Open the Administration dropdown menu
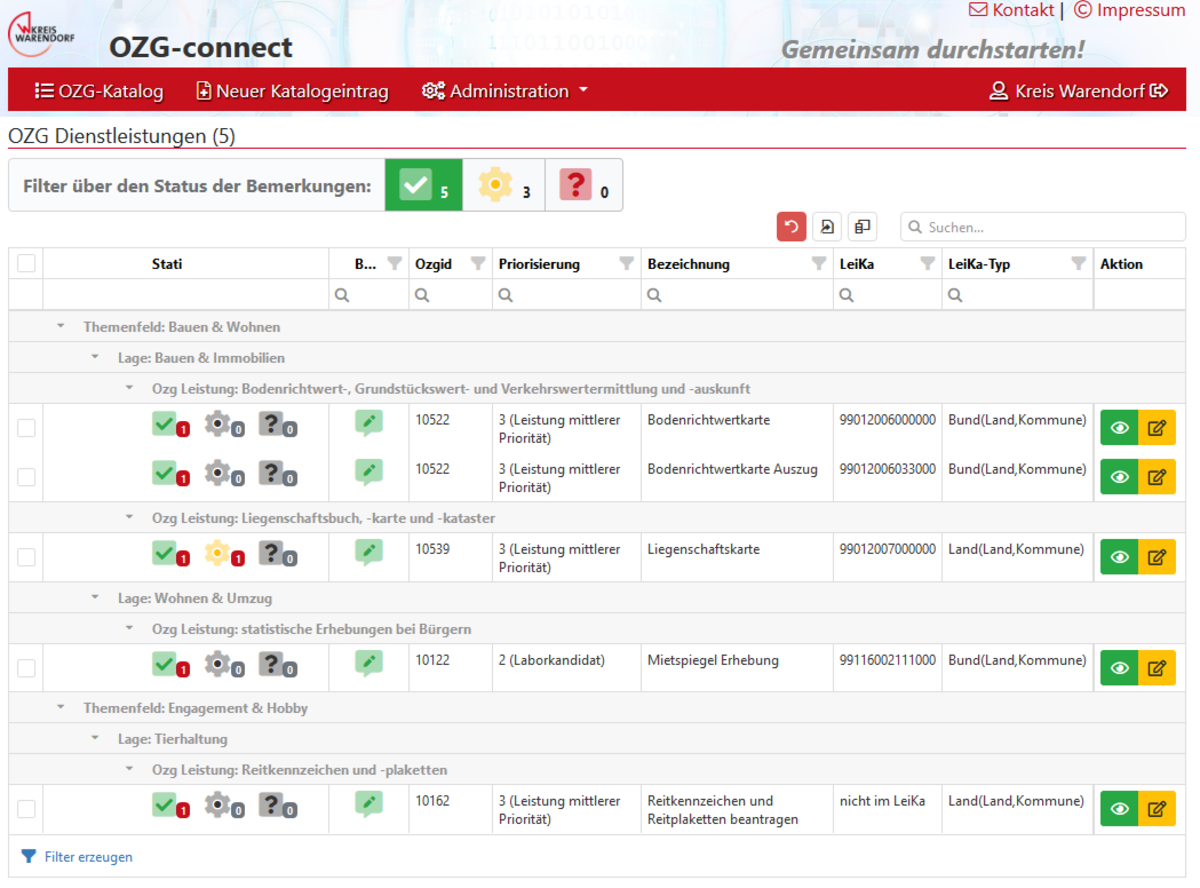This screenshot has height=888, width=1200. (x=505, y=91)
